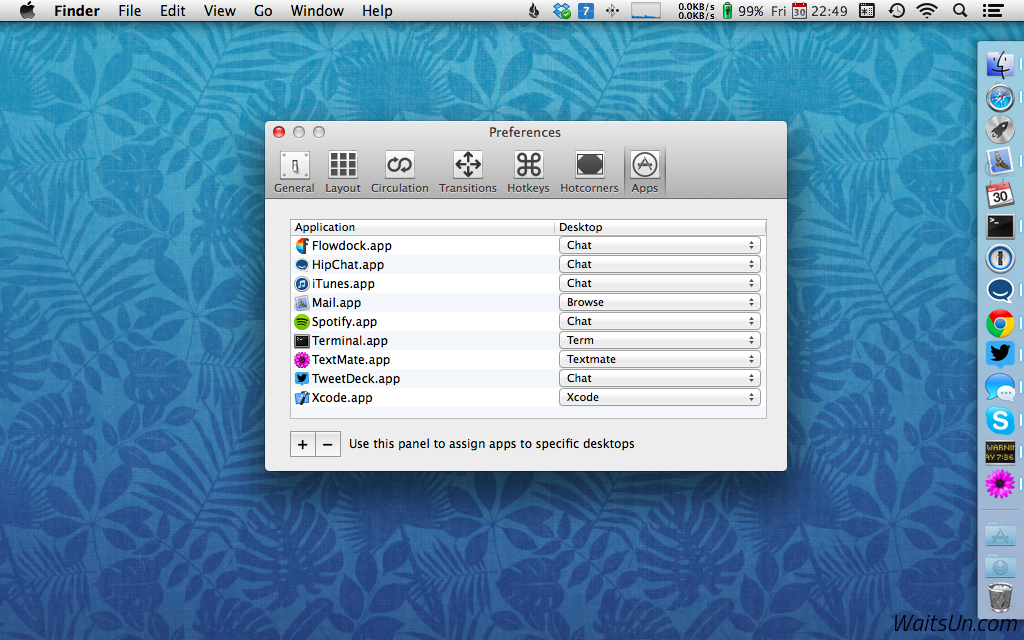
Task: Open the Window menu in menu bar
Action: click(316, 11)
